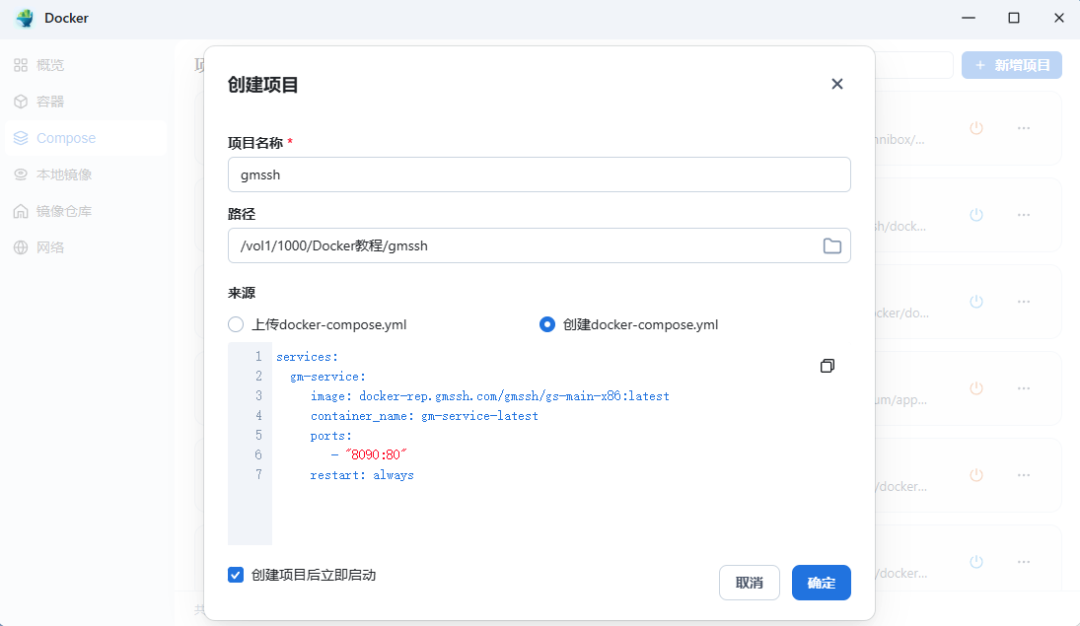Open more options on cker/do project row

(x=1024, y=302)
